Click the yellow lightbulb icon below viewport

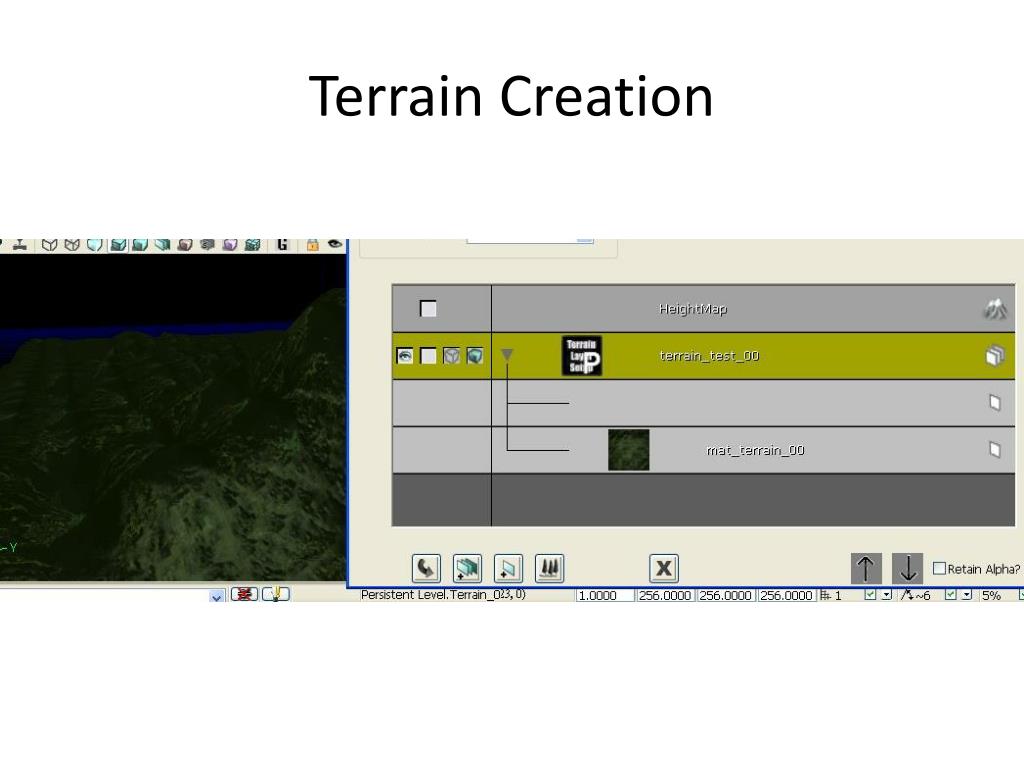(276, 594)
